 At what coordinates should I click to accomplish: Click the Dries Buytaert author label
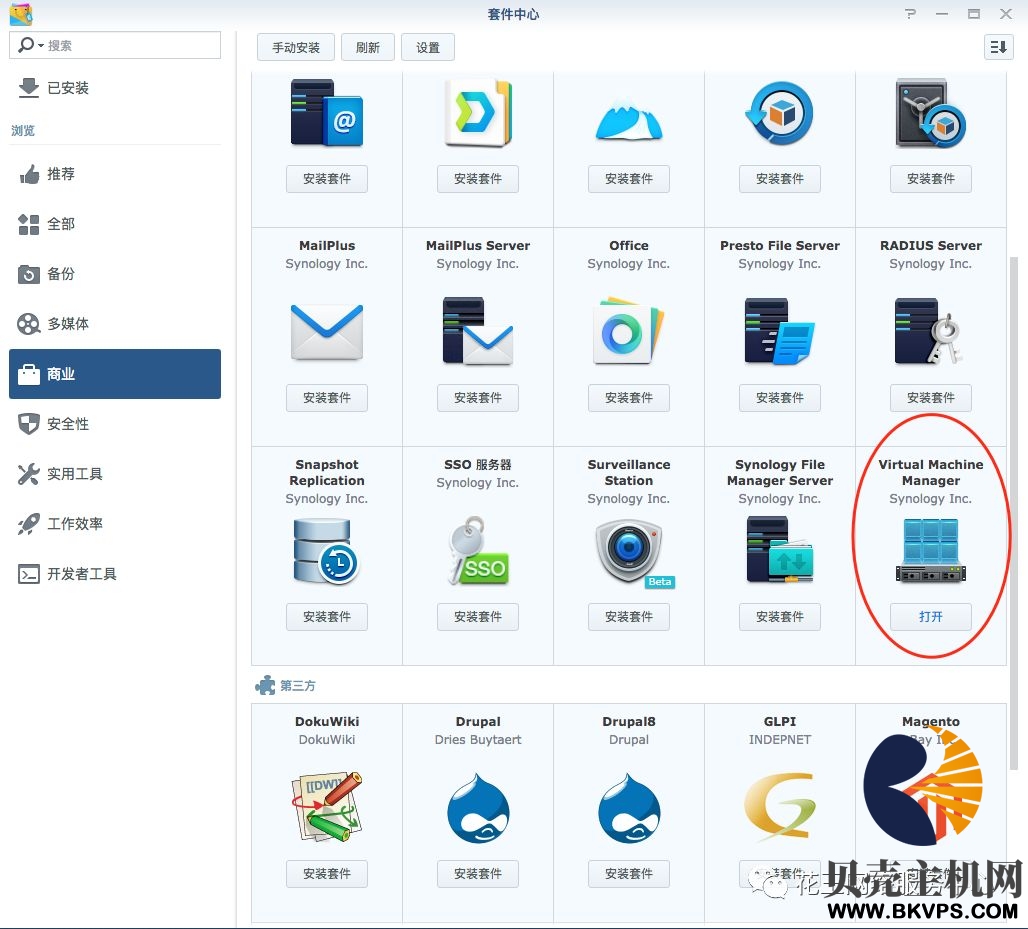point(478,740)
